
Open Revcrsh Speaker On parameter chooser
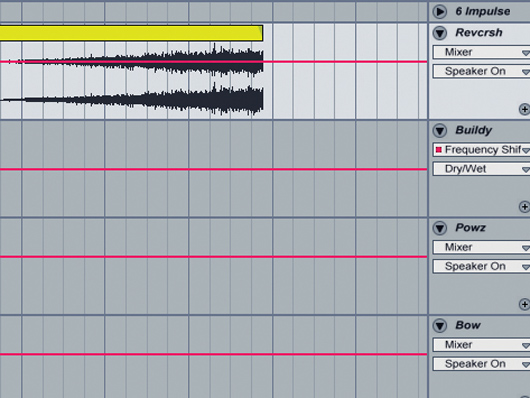tap(481, 71)
